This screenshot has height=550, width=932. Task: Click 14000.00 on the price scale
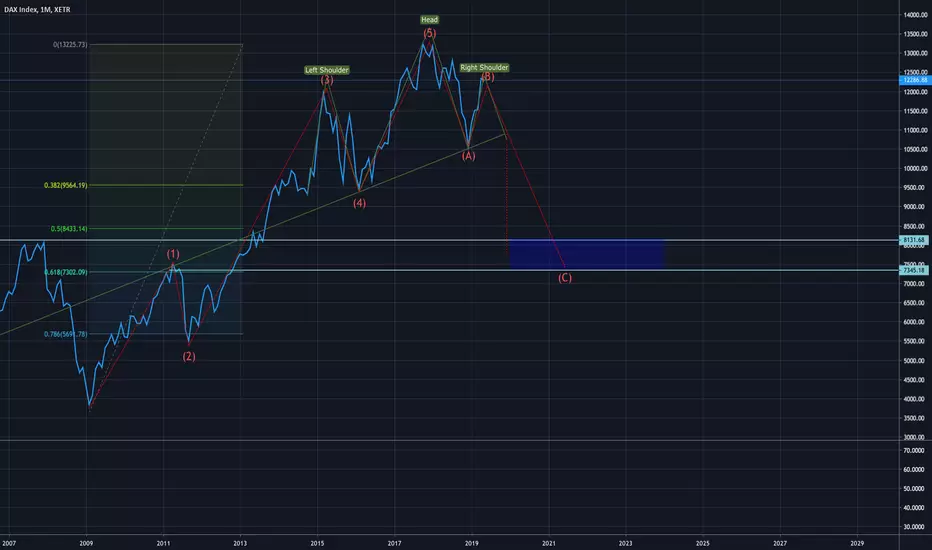click(915, 15)
